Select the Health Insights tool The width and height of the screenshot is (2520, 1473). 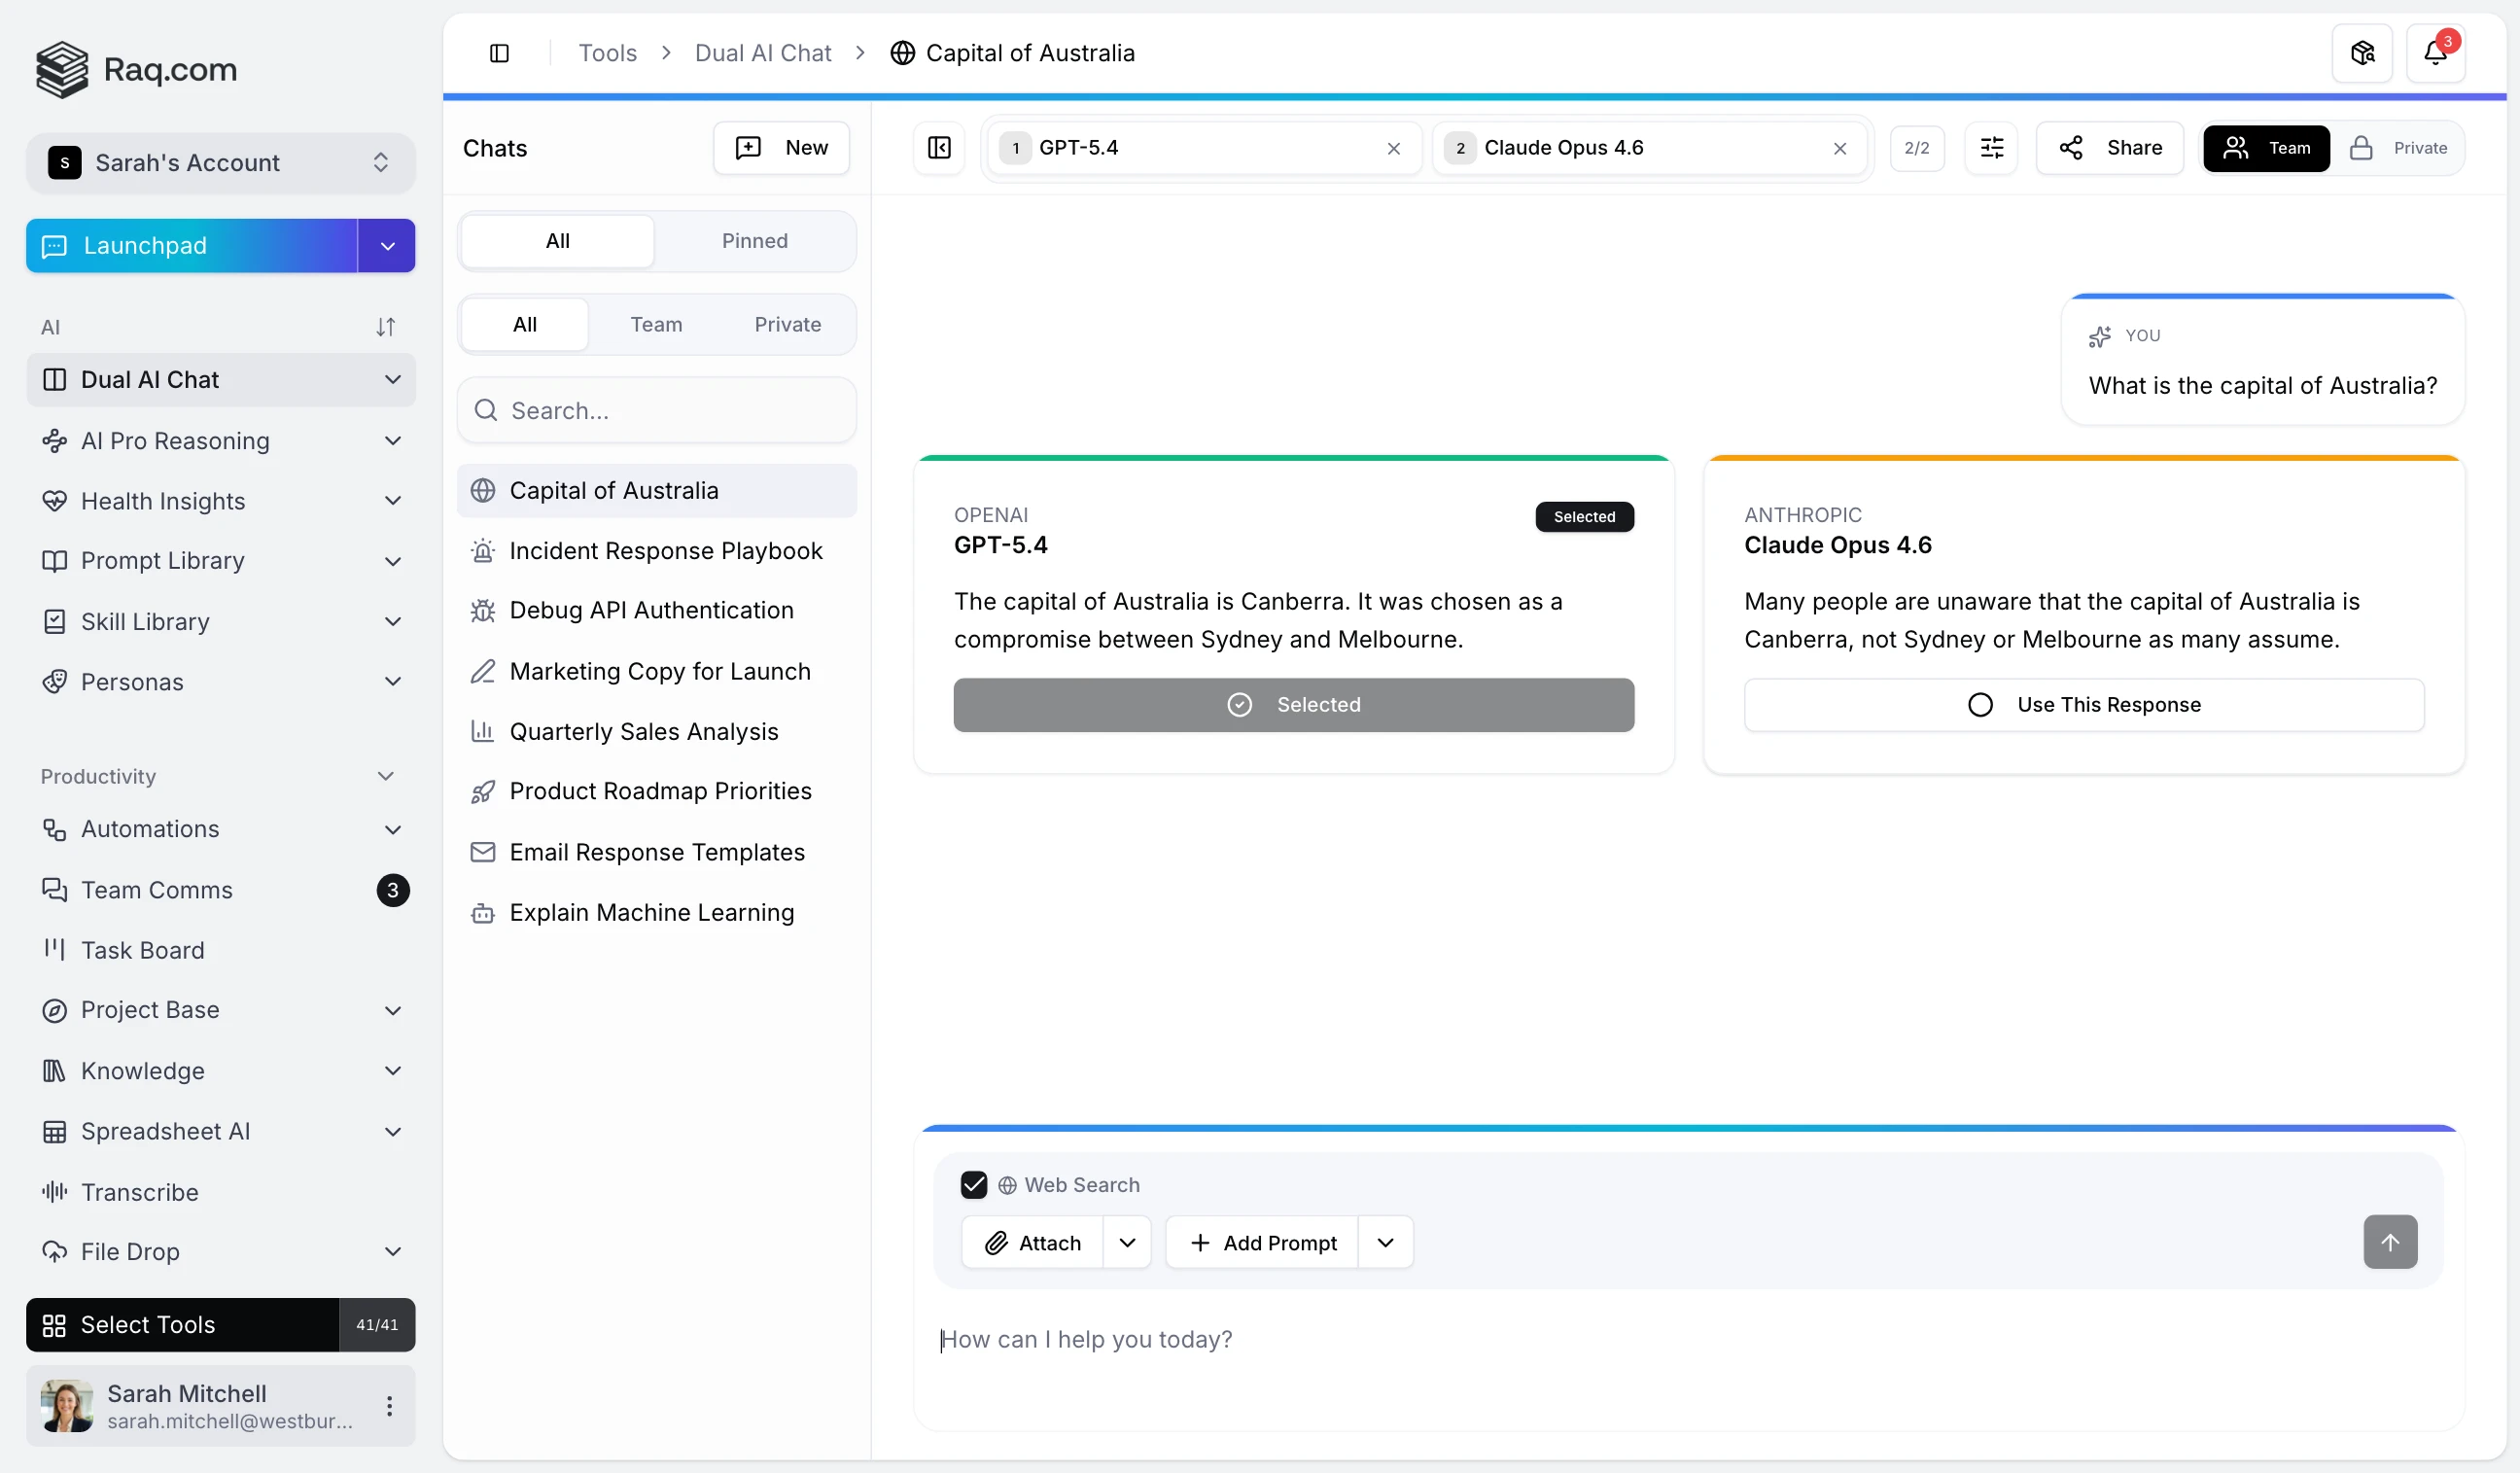(x=163, y=501)
